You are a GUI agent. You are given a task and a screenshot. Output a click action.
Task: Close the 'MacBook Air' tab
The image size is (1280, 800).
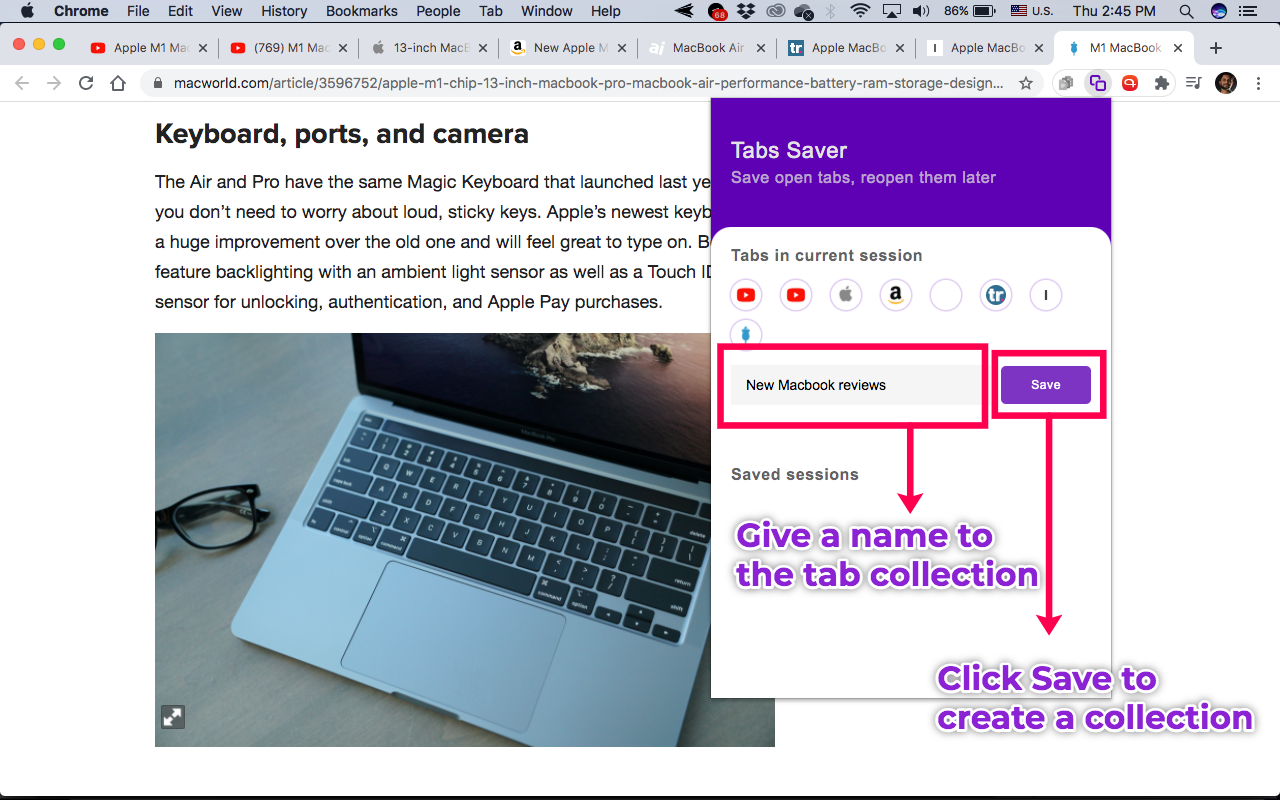point(759,48)
